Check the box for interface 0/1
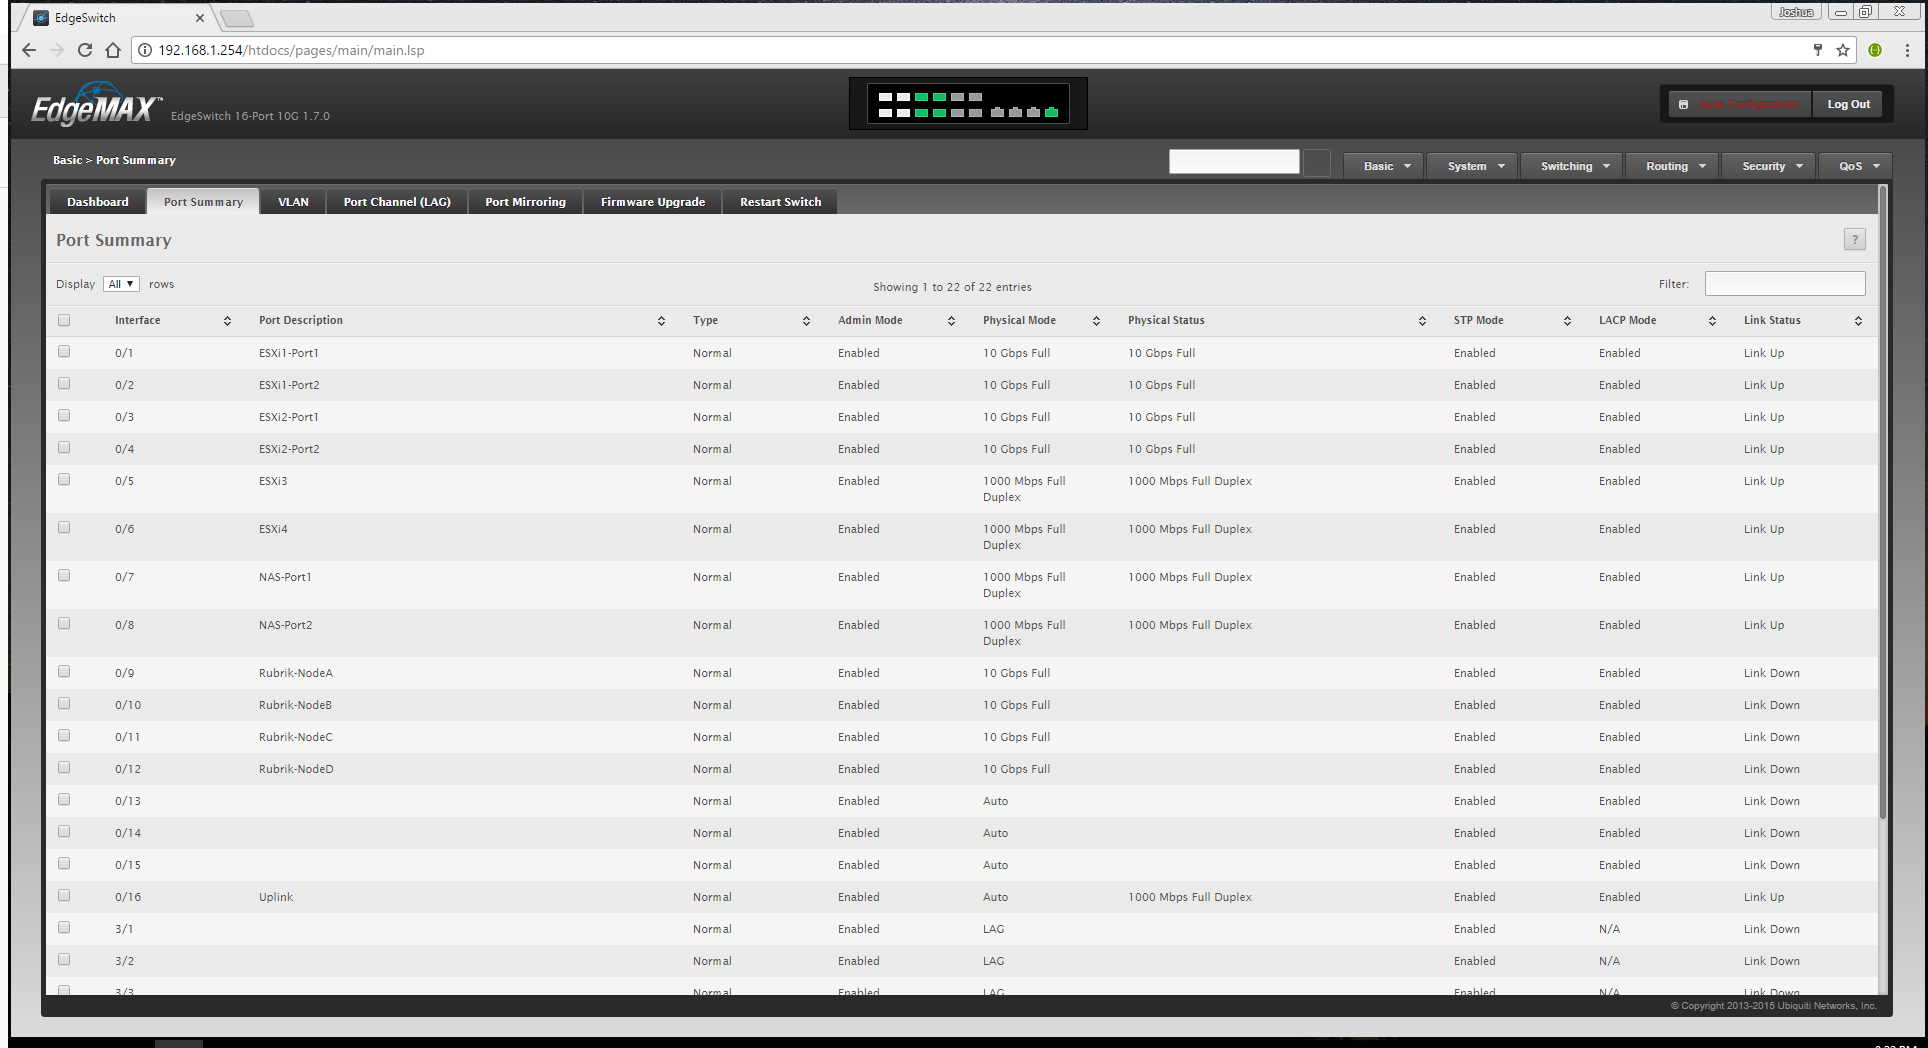Screen dimensions: 1928x1048 (x=64, y=352)
